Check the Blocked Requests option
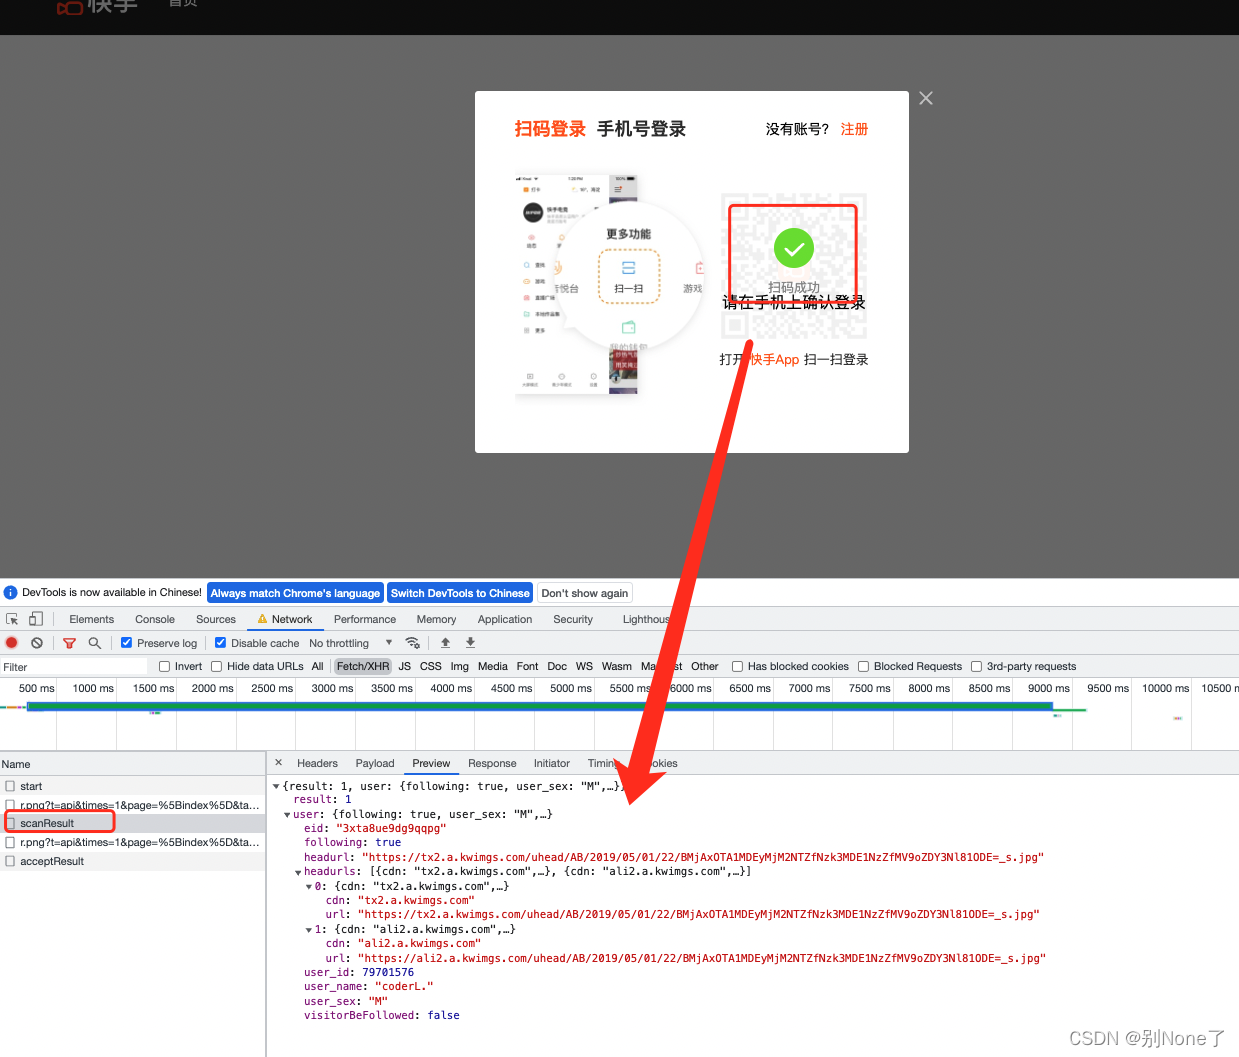This screenshot has height=1057, width=1239. [863, 666]
